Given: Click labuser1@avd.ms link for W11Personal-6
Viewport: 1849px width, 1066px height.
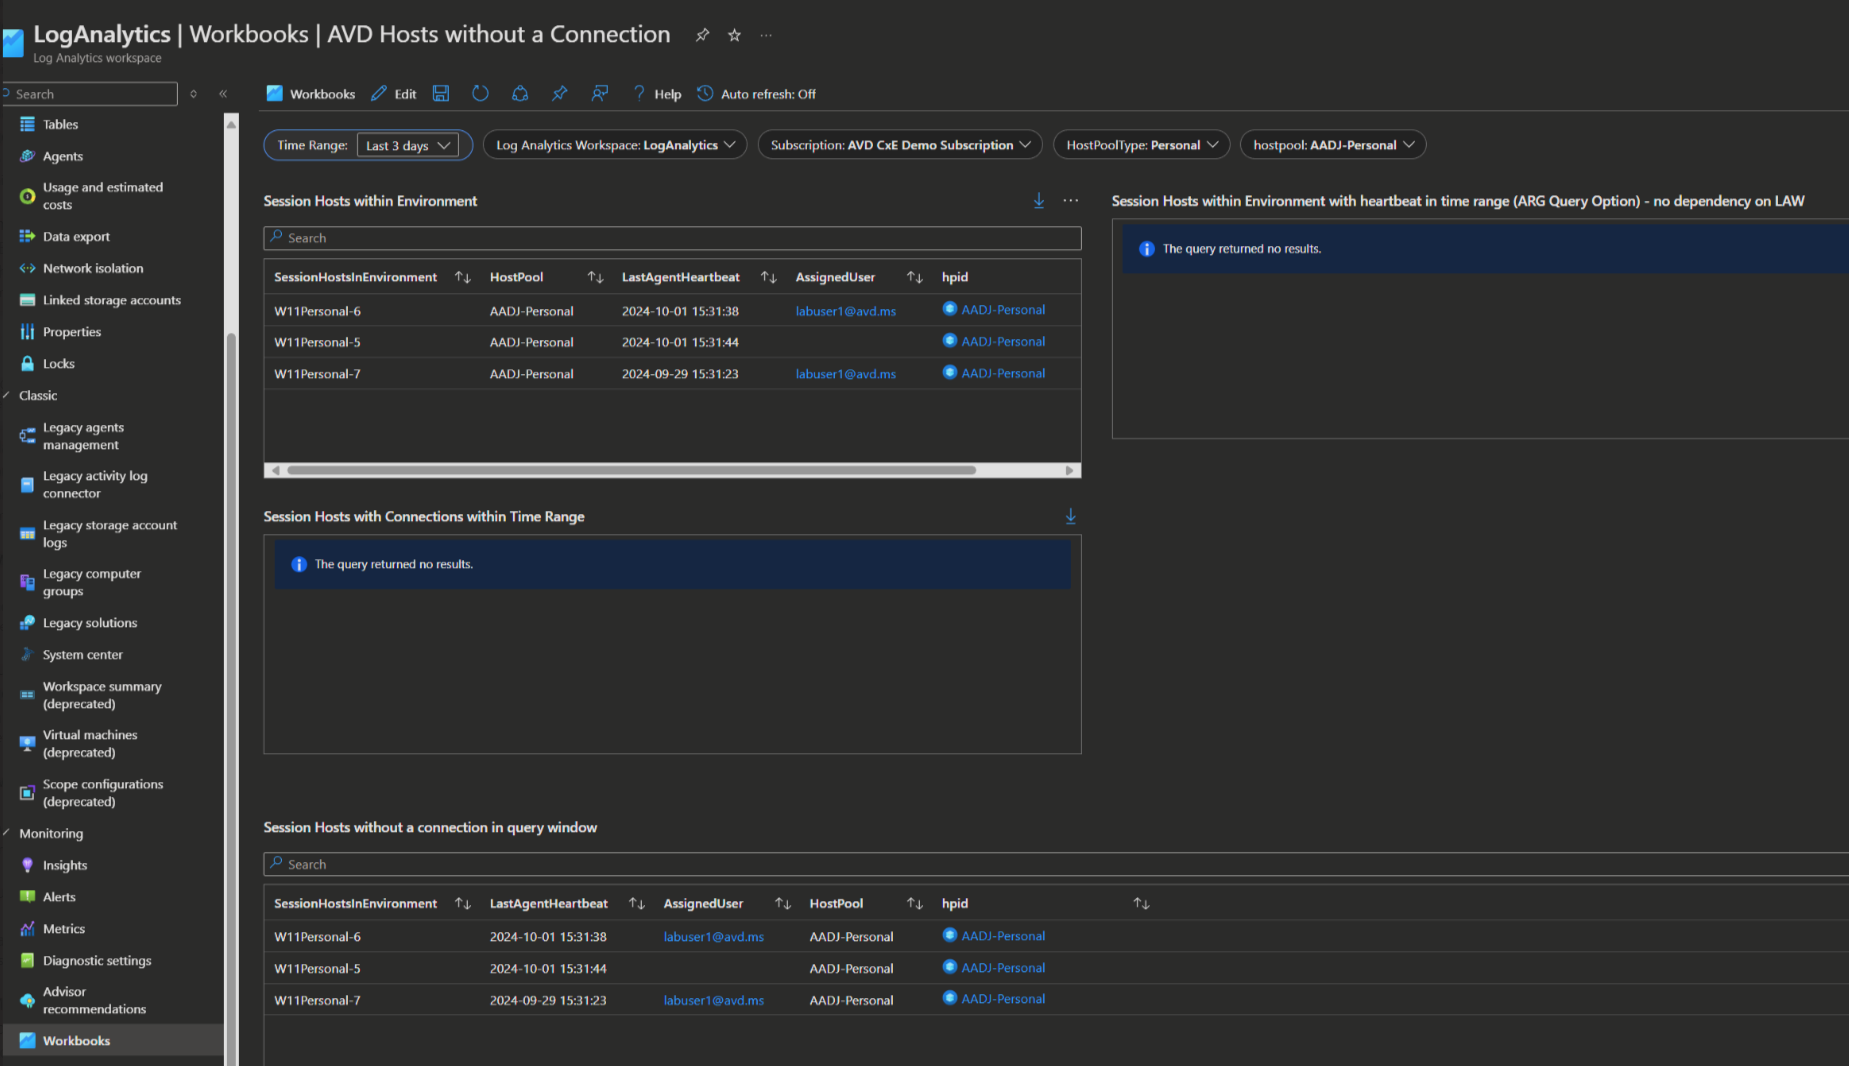Looking at the screenshot, I should pyautogui.click(x=845, y=311).
